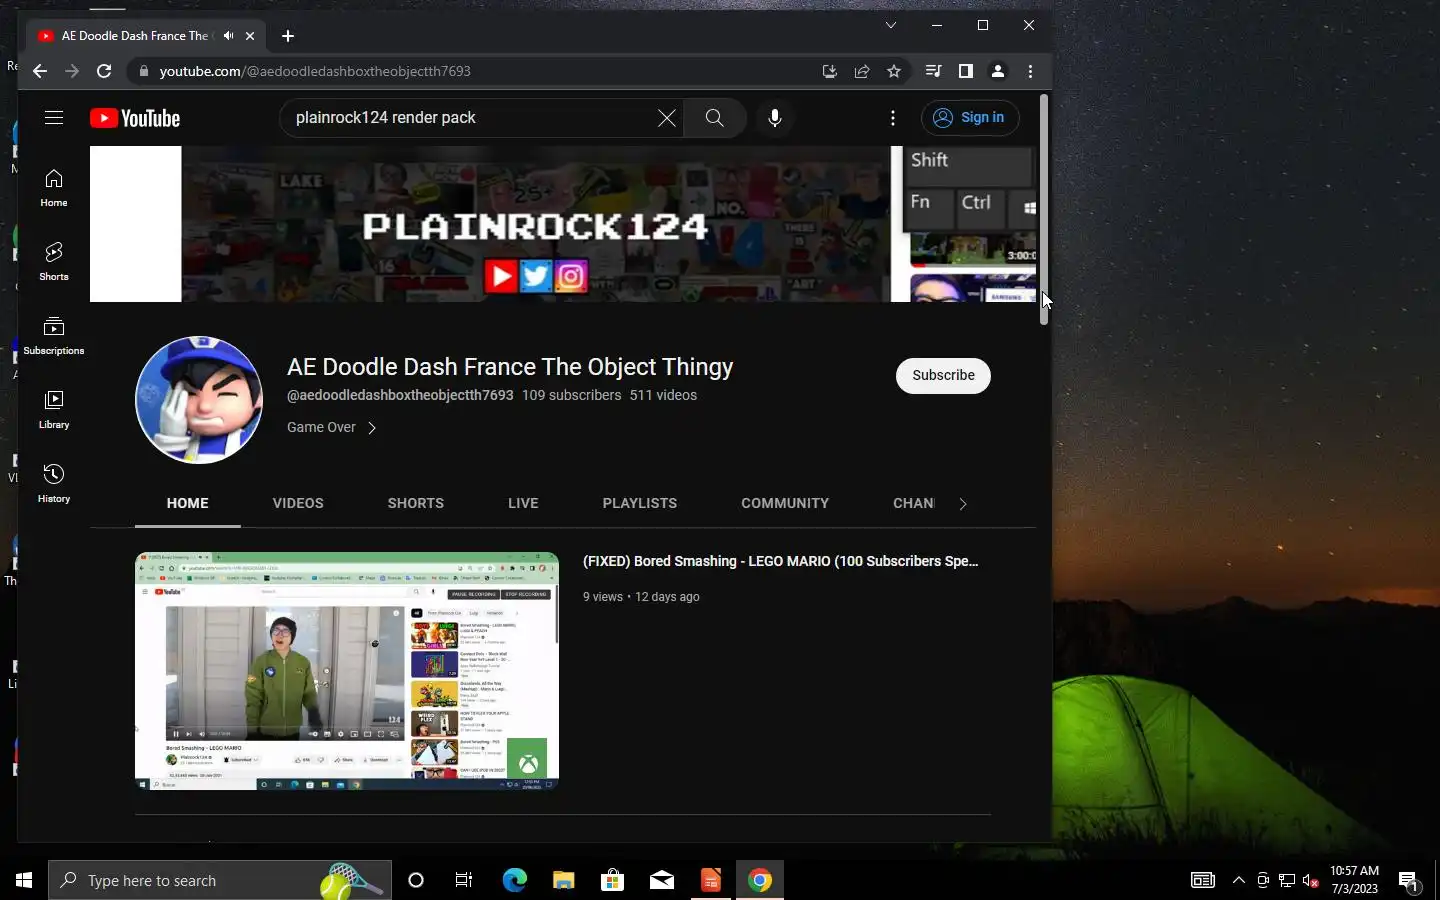Open Chrome profile avatar icon

point(997,71)
